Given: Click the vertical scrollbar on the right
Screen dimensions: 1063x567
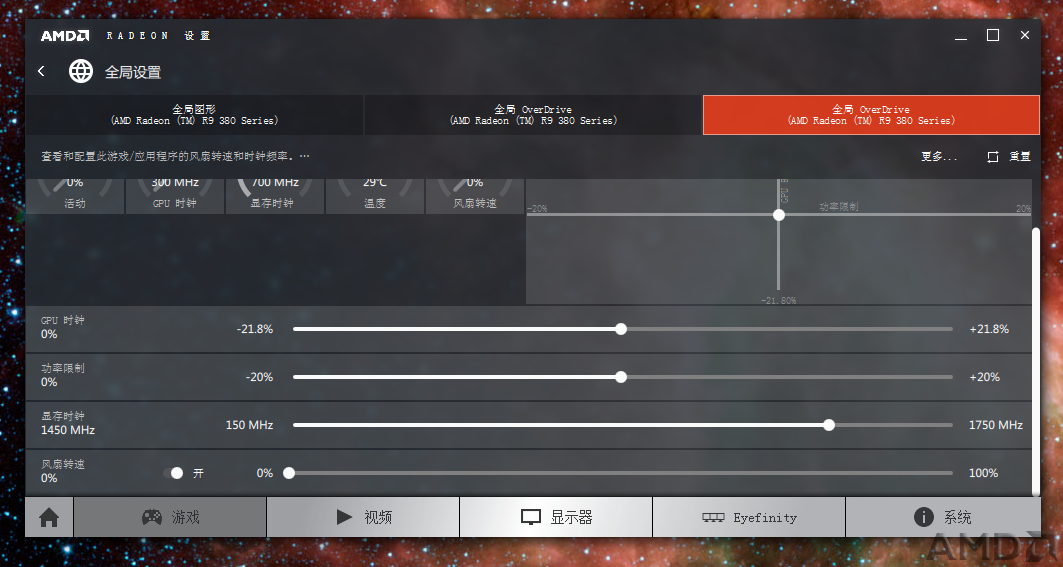Looking at the screenshot, I should pyautogui.click(x=1035, y=361).
